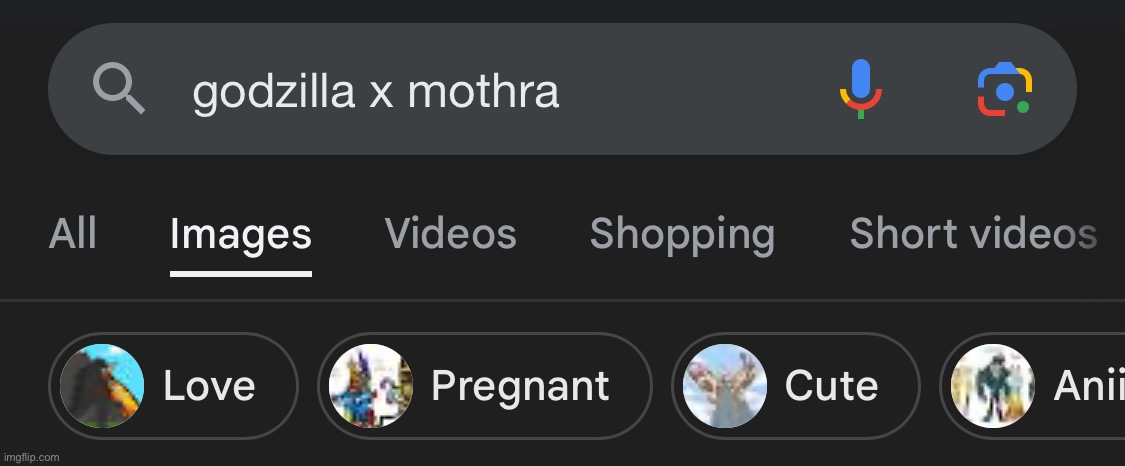1125x466 pixels.
Task: Click the Anime chip thumbnail image
Action: [x=992, y=386]
